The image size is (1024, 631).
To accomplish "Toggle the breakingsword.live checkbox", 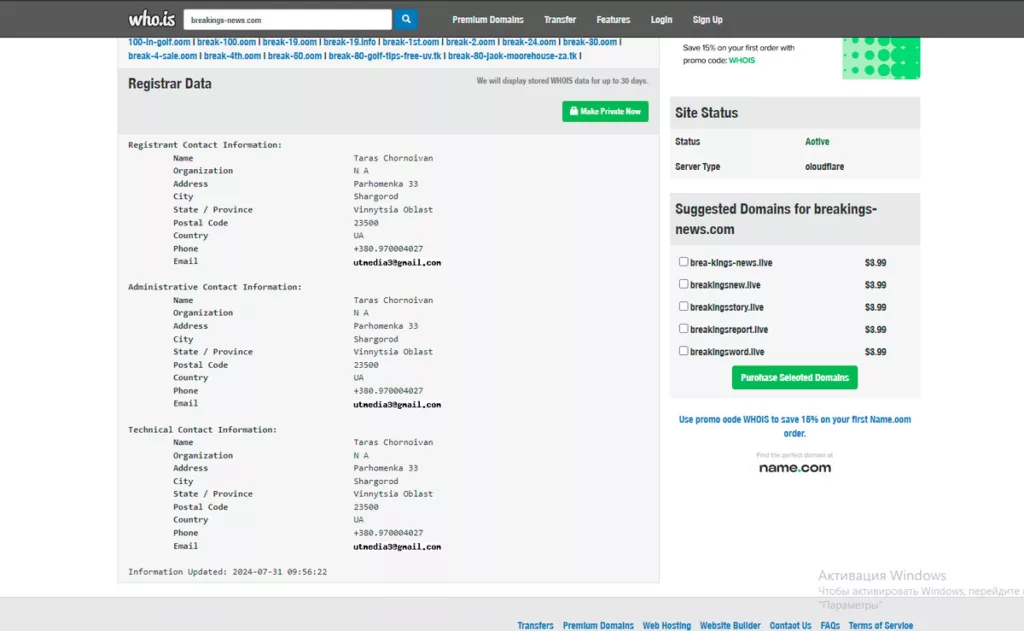I will coord(684,351).
